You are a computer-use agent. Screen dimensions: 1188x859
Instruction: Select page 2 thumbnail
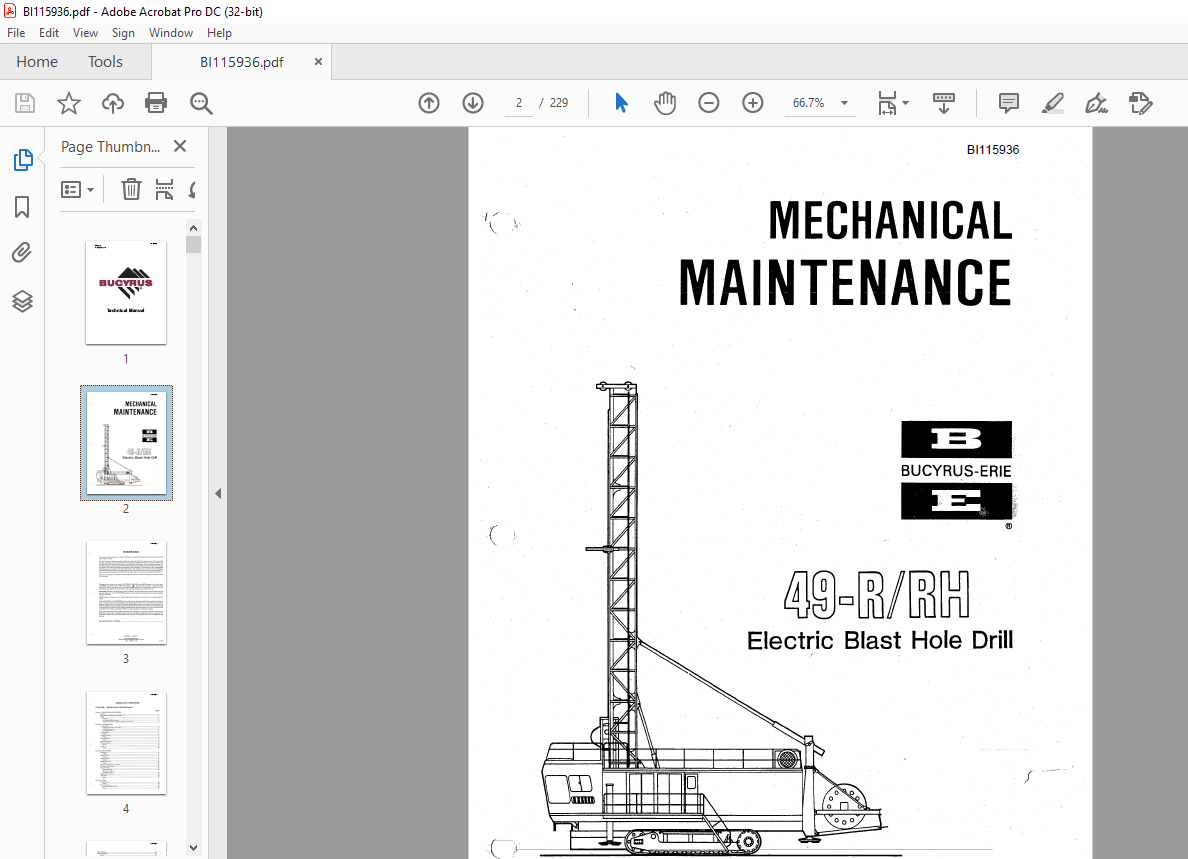tap(127, 443)
